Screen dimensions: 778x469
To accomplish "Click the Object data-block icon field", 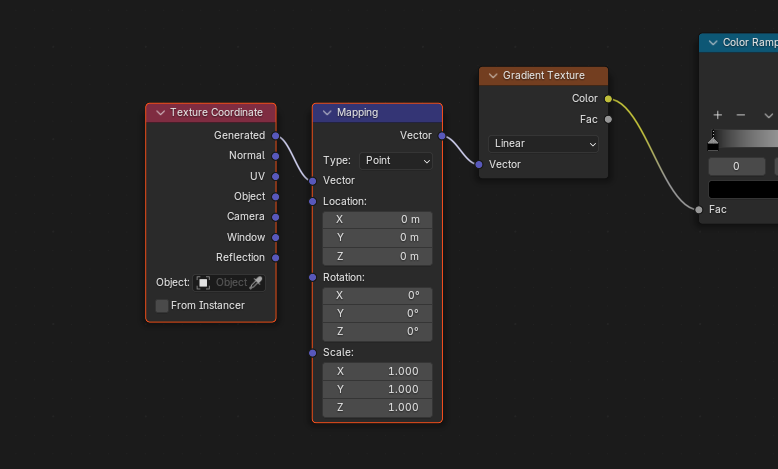I will (x=229, y=282).
